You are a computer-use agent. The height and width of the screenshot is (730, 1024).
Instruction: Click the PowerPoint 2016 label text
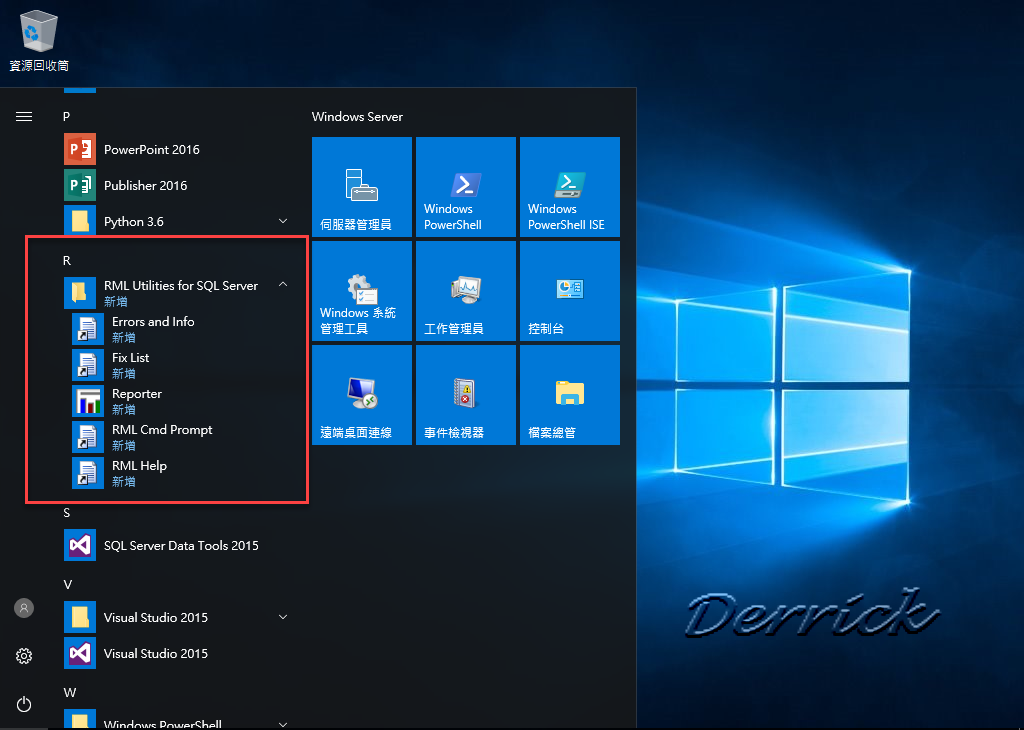tap(152, 150)
